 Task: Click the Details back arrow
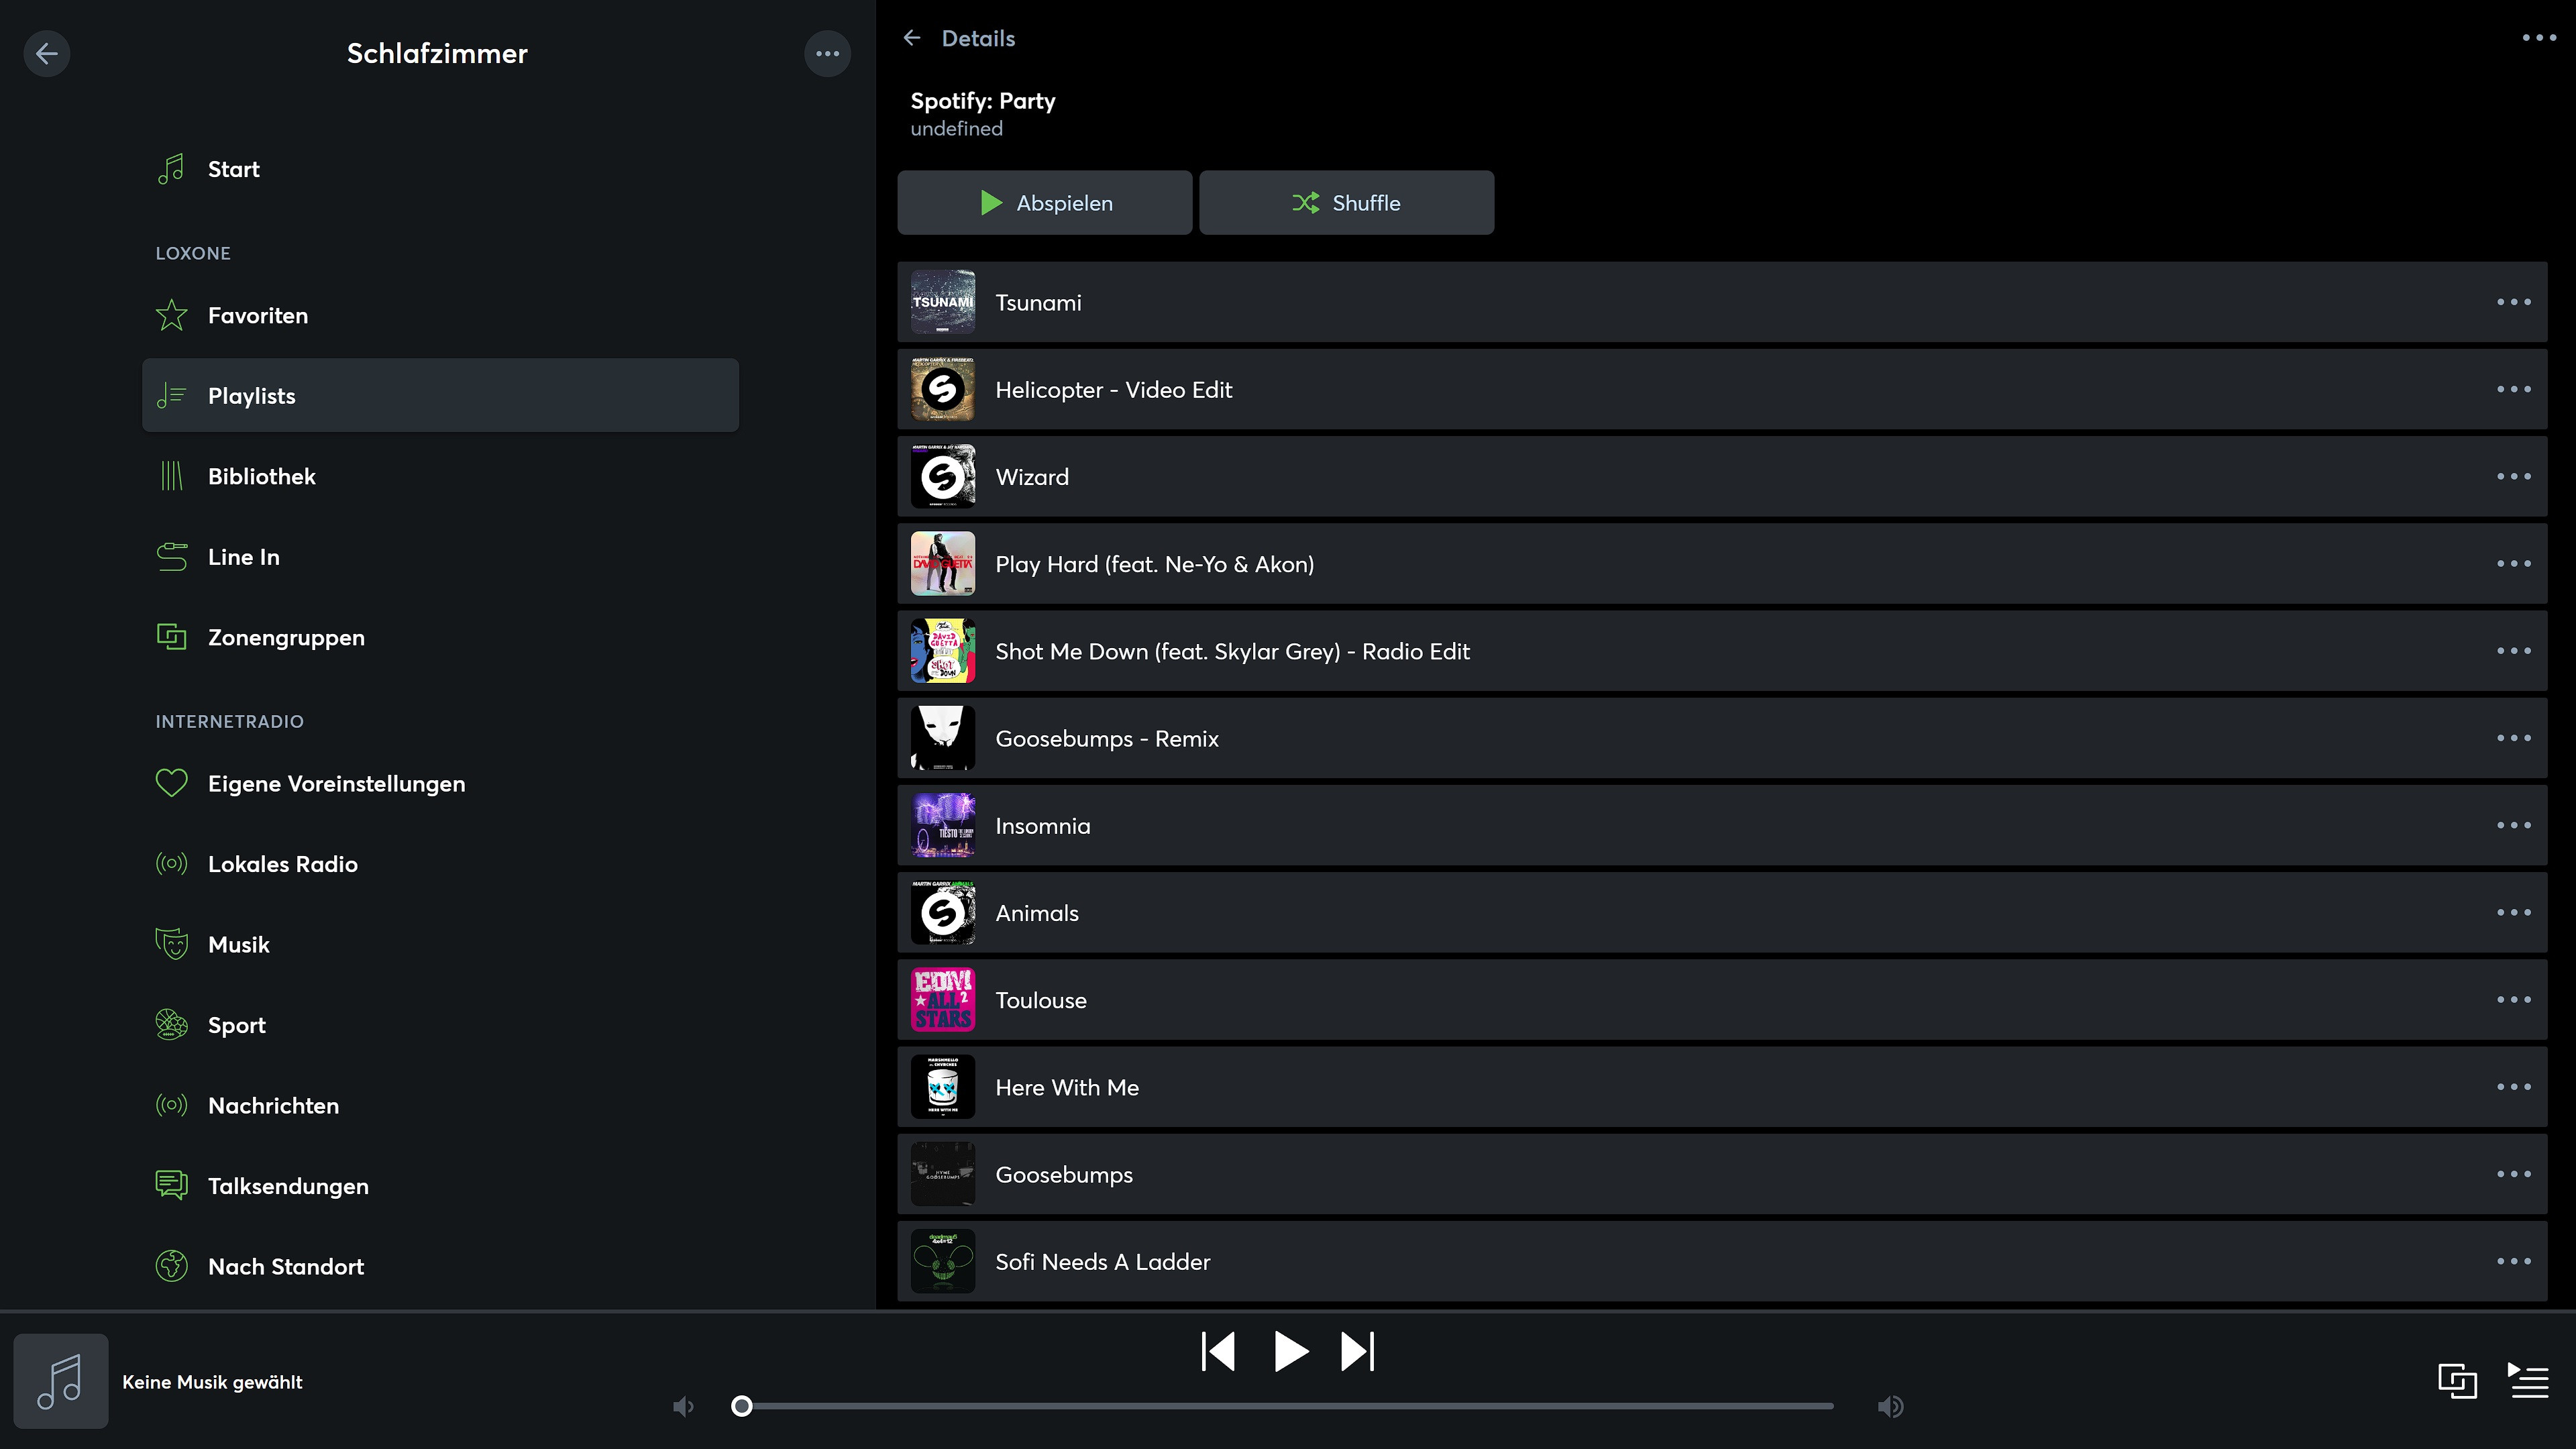pos(911,38)
